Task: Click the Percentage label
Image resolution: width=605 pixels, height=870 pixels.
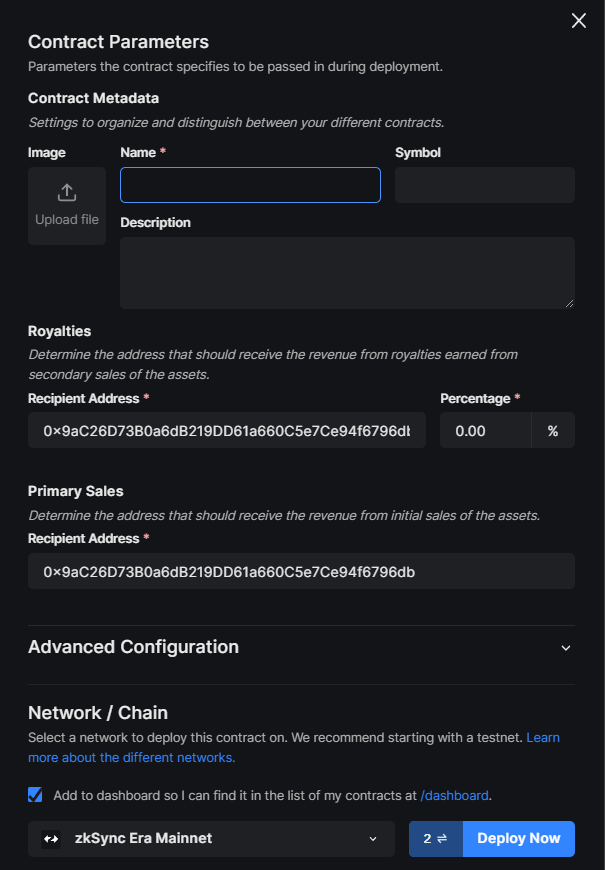Action: 475,398
